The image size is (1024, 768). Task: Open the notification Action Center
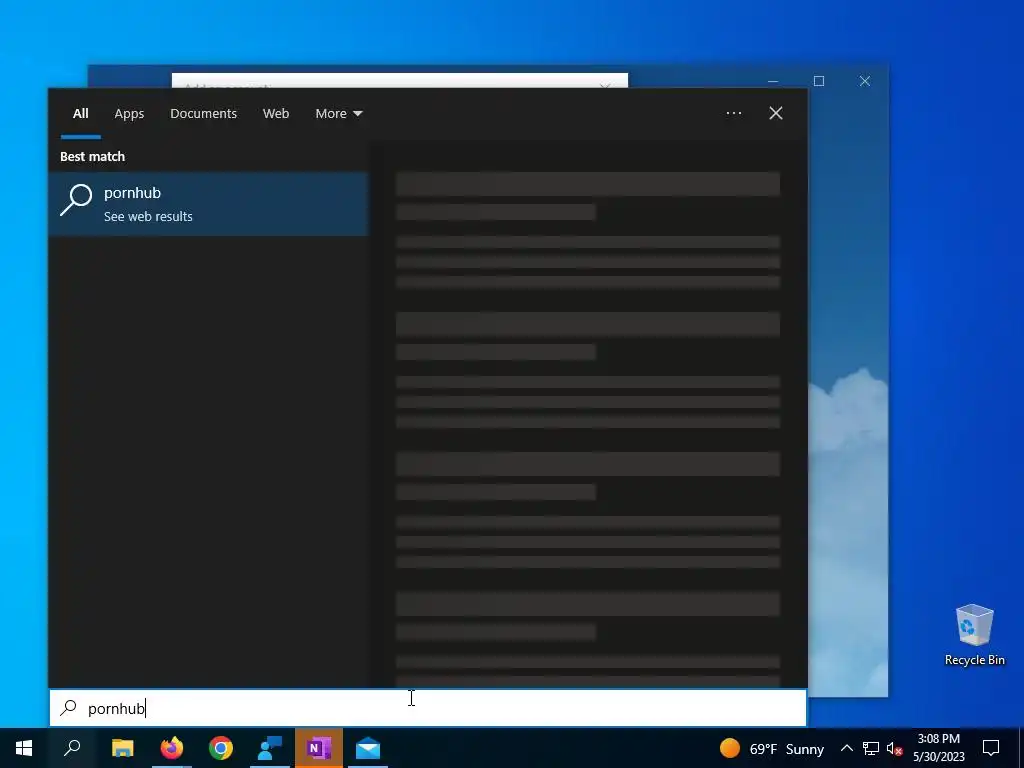click(991, 748)
